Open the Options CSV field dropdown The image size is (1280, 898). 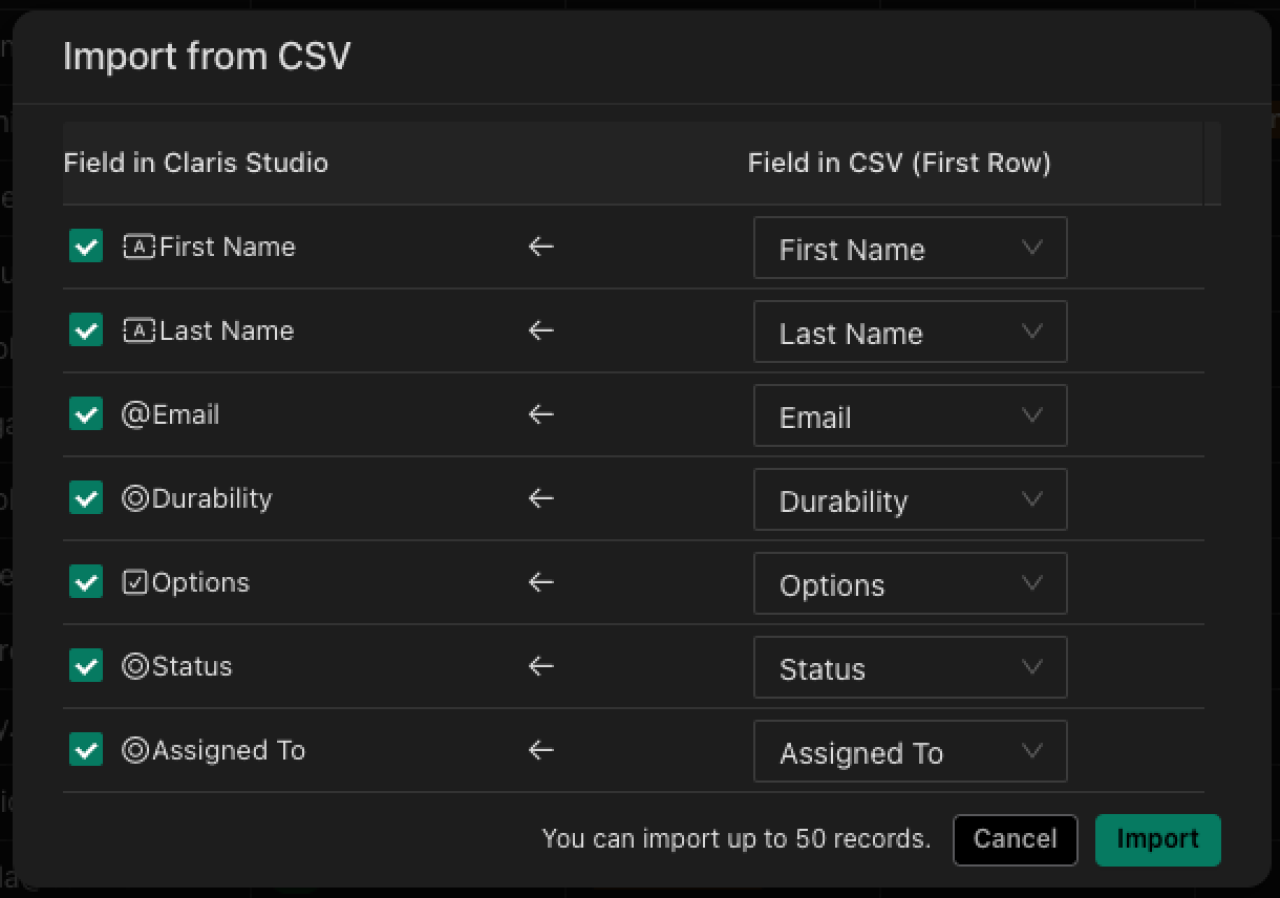(x=910, y=584)
